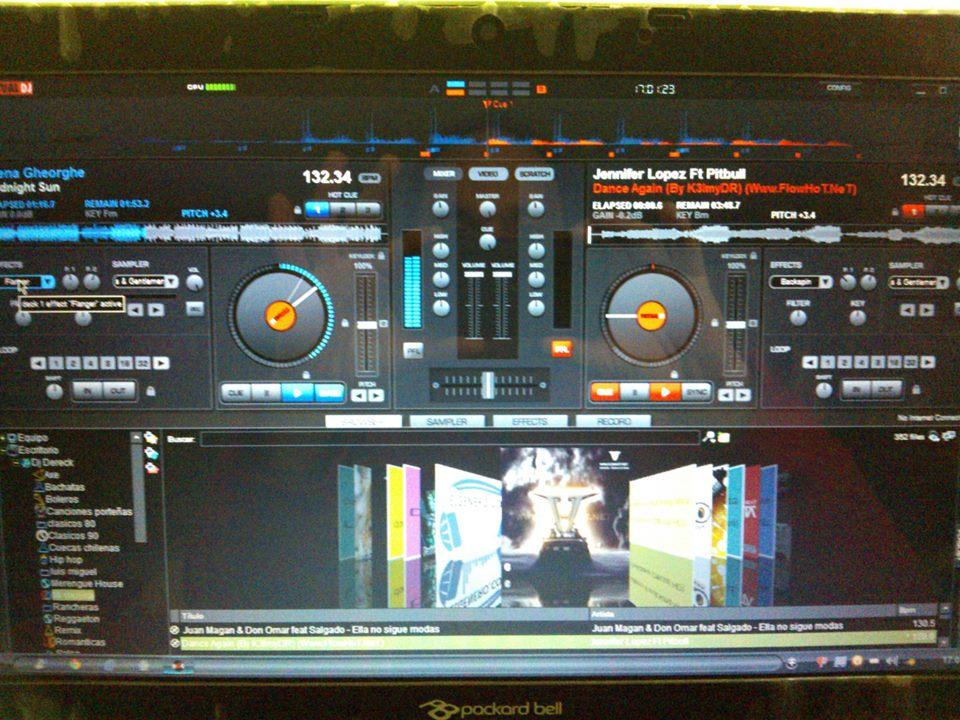
Task: Open the Reggaeton folder
Action: pos(77,618)
